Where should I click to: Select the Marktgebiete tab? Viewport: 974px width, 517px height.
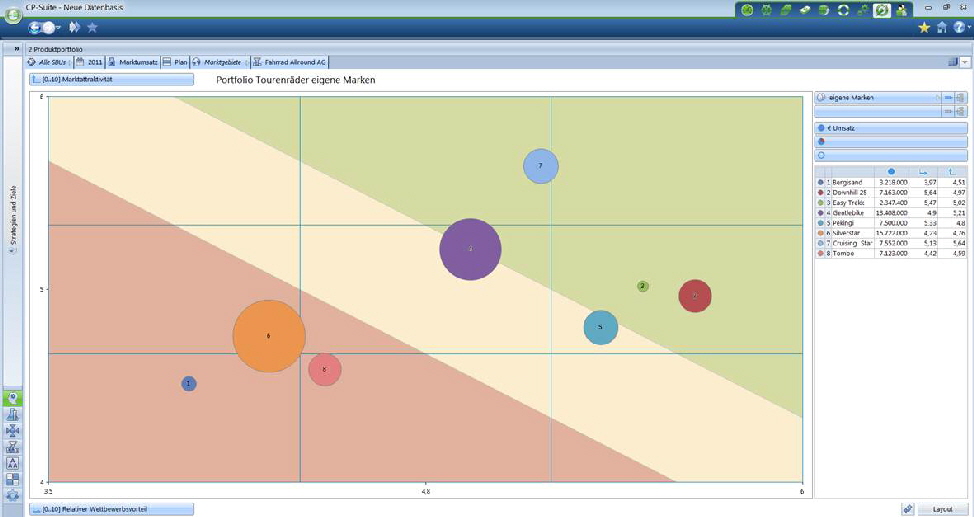pos(220,62)
